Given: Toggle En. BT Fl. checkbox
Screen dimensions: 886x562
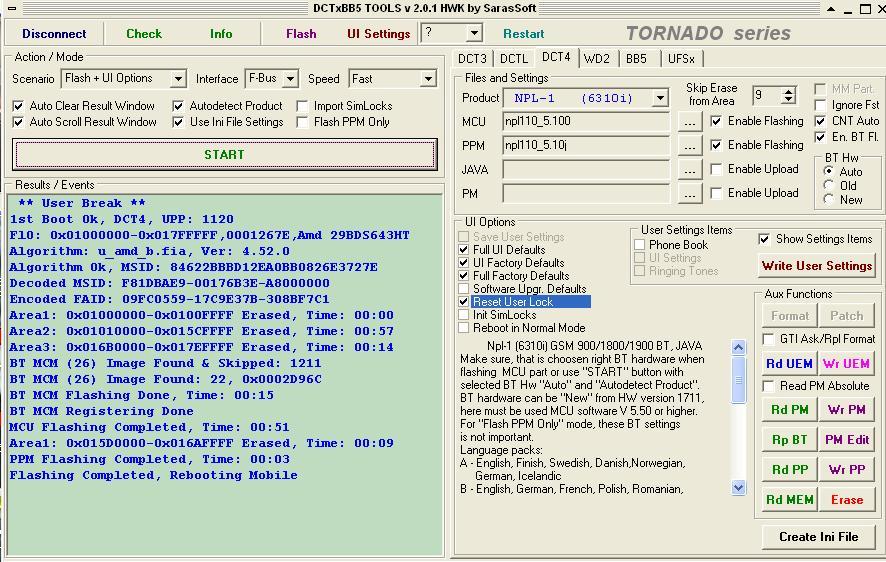Looking at the screenshot, I should click(820, 137).
